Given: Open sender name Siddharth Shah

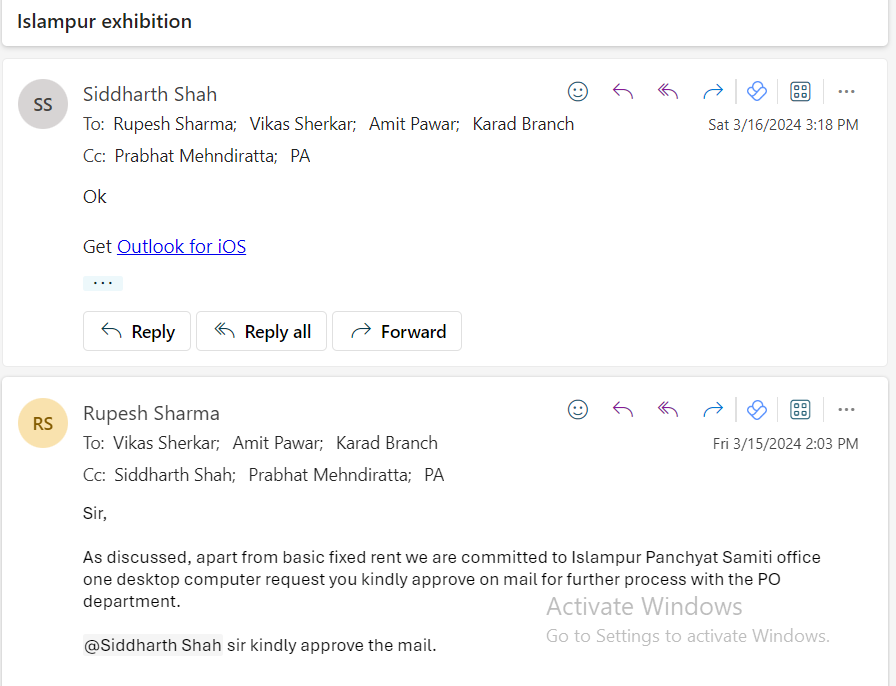Looking at the screenshot, I should (x=150, y=94).
